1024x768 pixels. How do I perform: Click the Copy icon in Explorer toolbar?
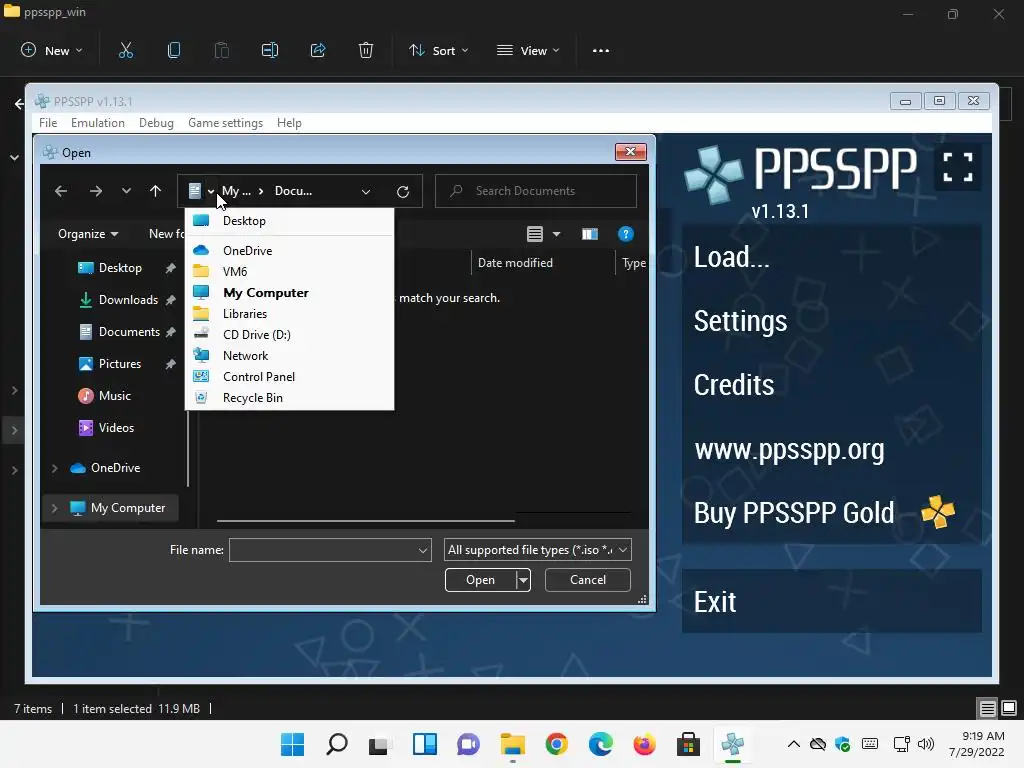pos(174,50)
